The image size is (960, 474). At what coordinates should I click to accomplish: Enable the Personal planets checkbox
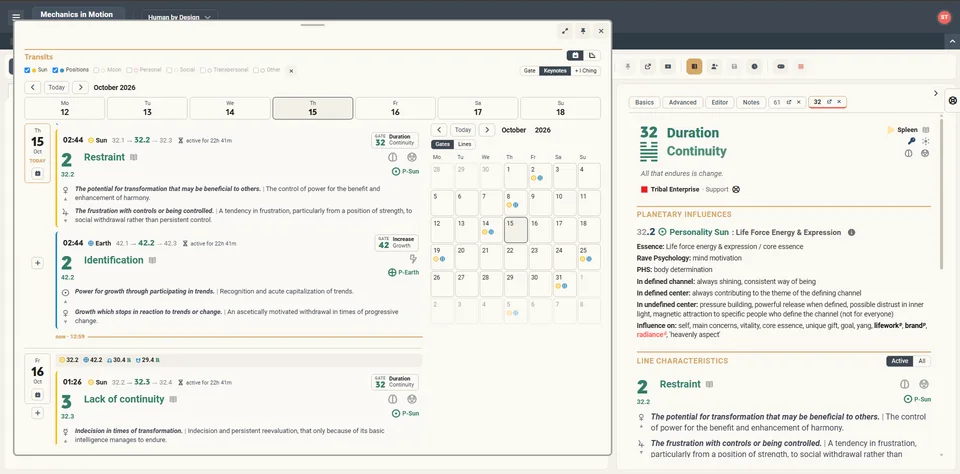pos(128,70)
